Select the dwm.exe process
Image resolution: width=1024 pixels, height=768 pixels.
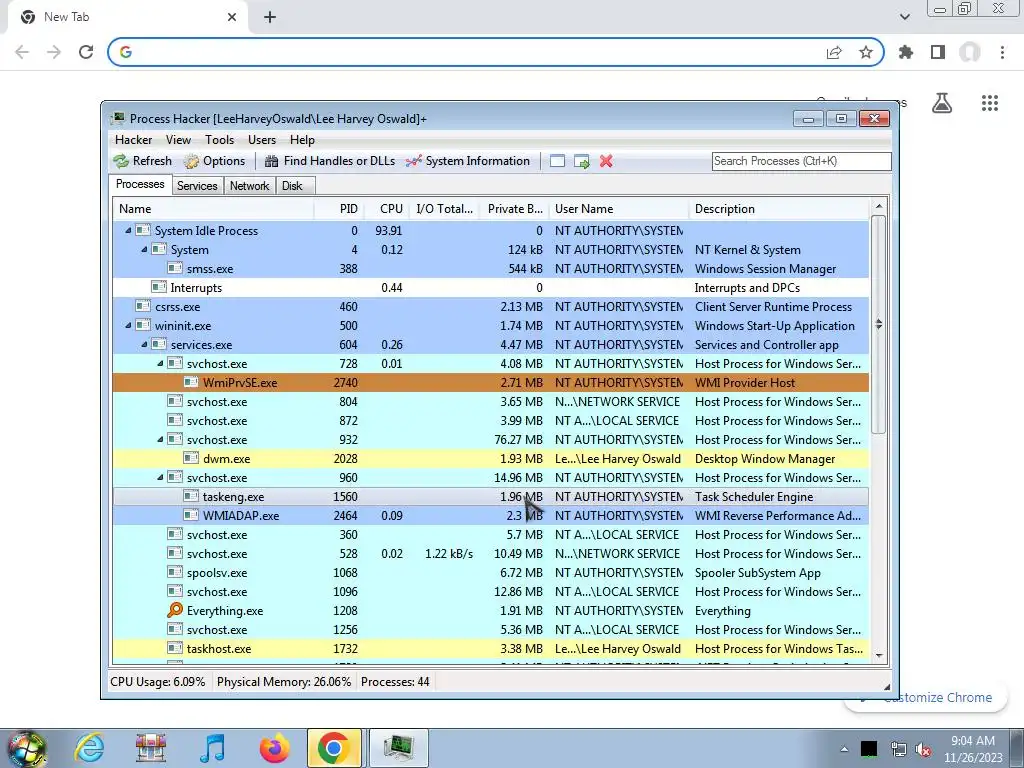pyautogui.click(x=491, y=458)
